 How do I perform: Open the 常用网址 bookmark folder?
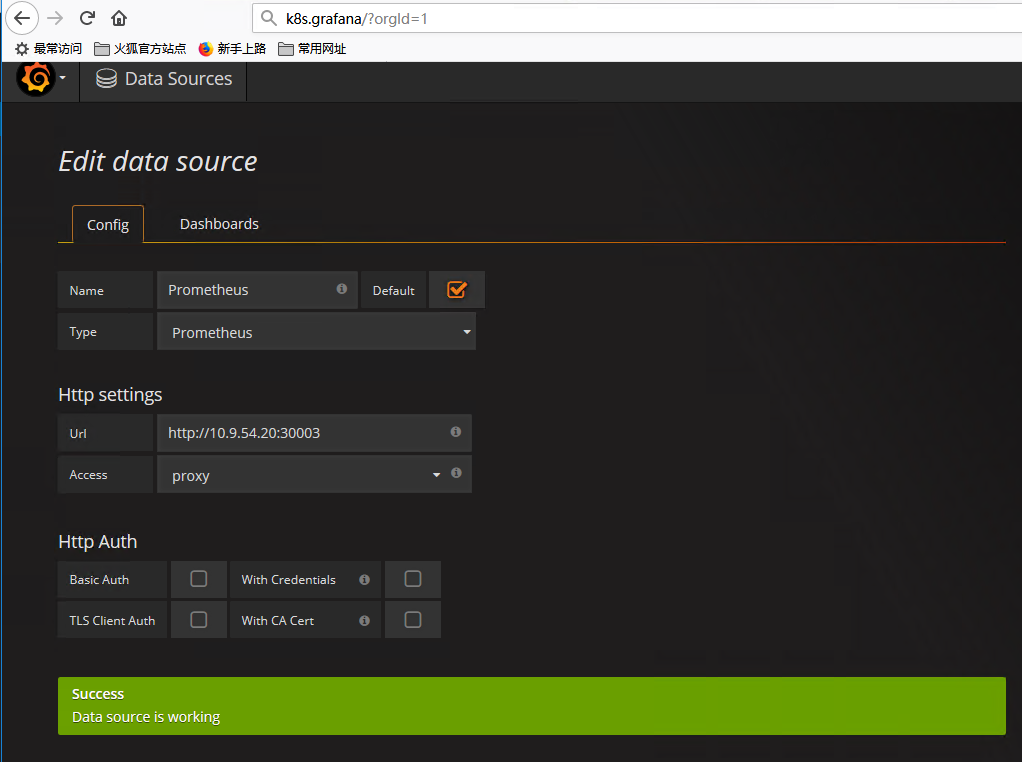tap(312, 49)
